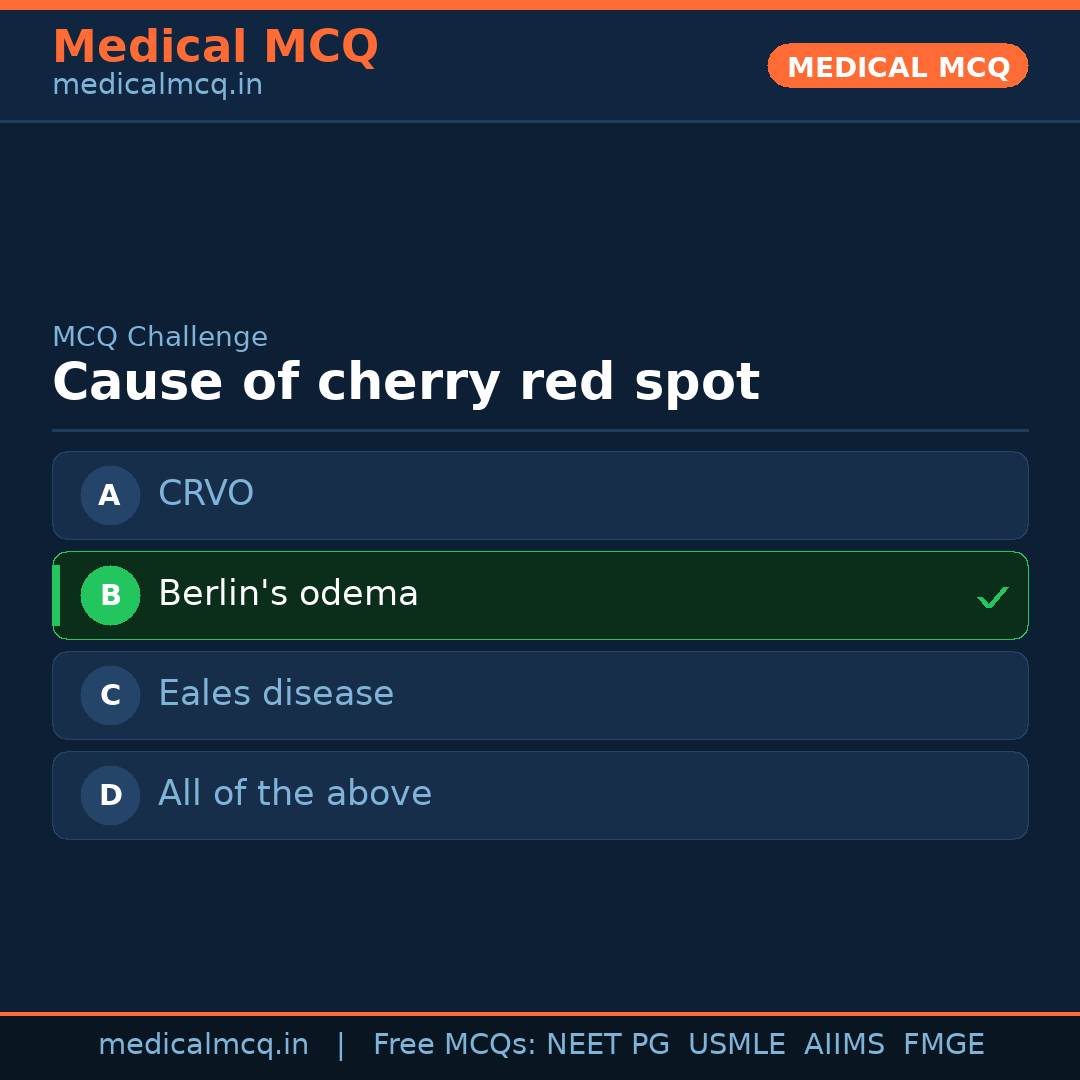Image resolution: width=1080 pixels, height=1080 pixels.
Task: Click the Cause of cherry red spot question
Action: 406,382
